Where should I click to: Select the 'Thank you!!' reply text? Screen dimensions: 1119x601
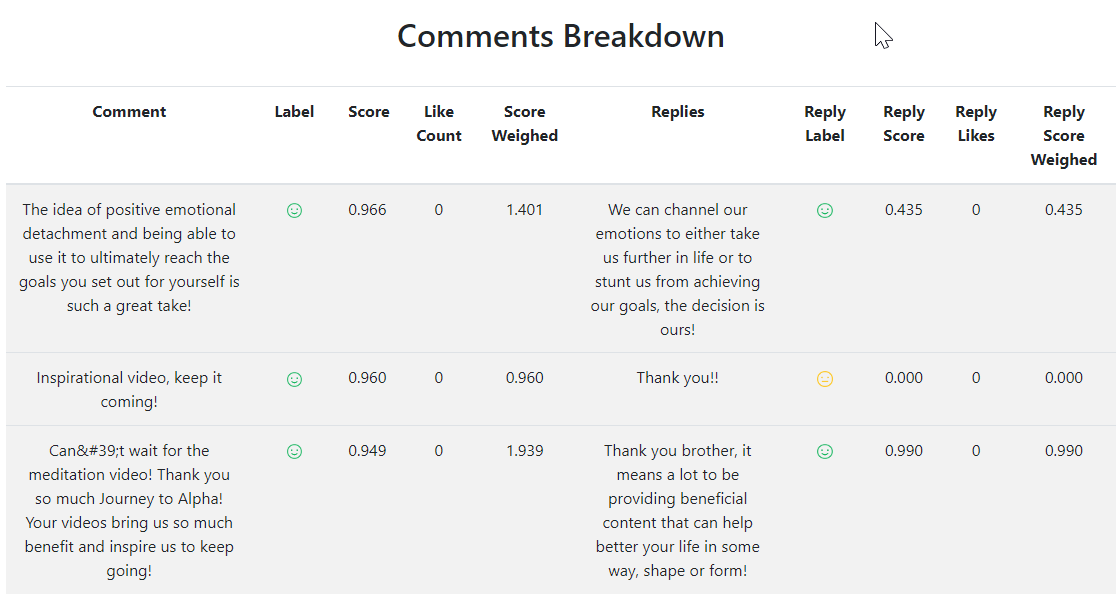pyautogui.click(x=677, y=378)
